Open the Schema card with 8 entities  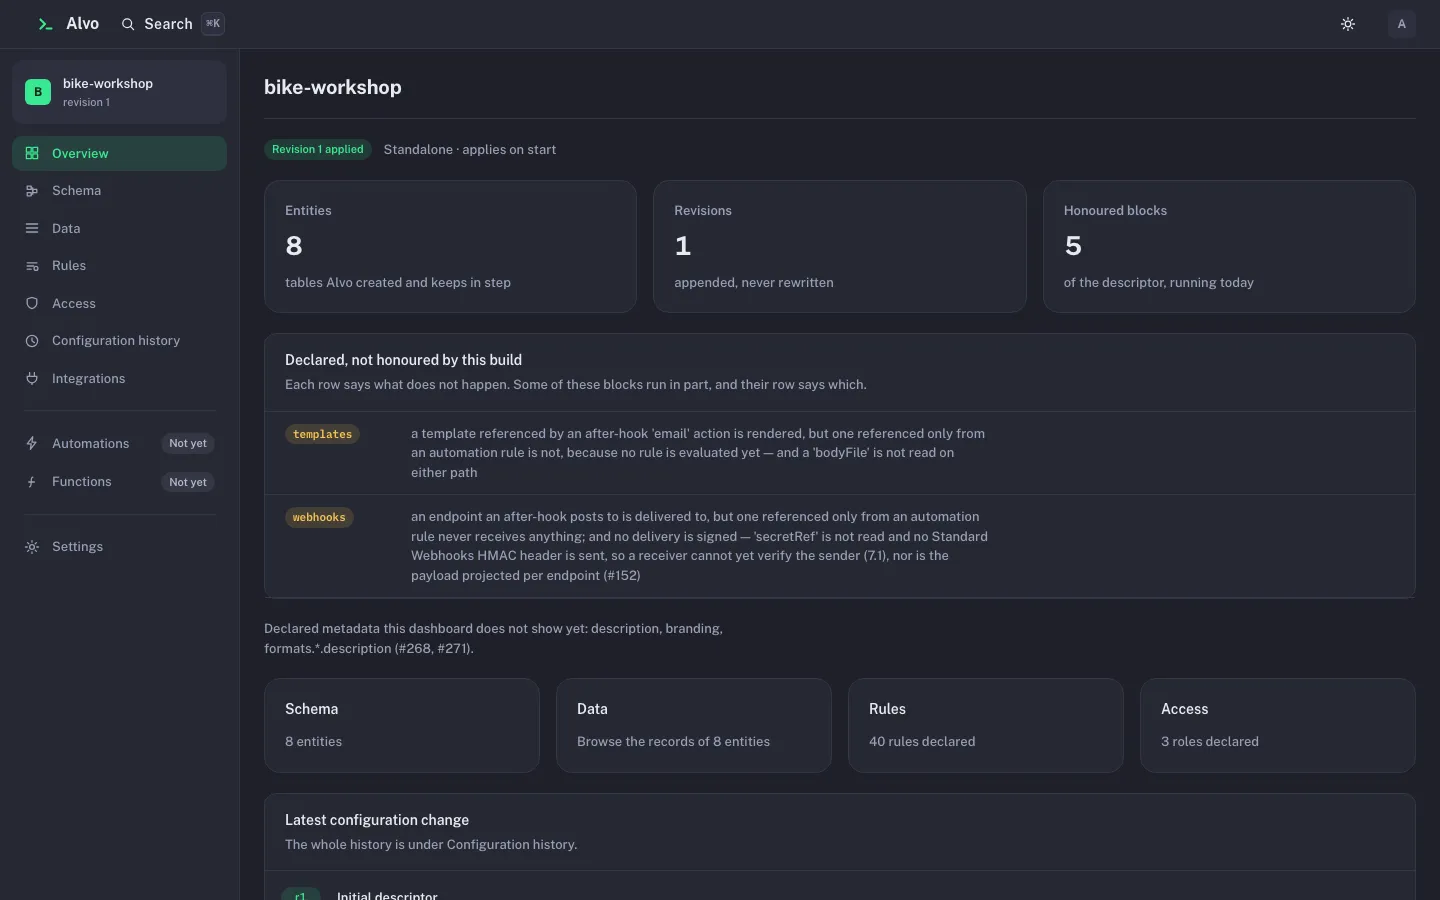pos(402,725)
